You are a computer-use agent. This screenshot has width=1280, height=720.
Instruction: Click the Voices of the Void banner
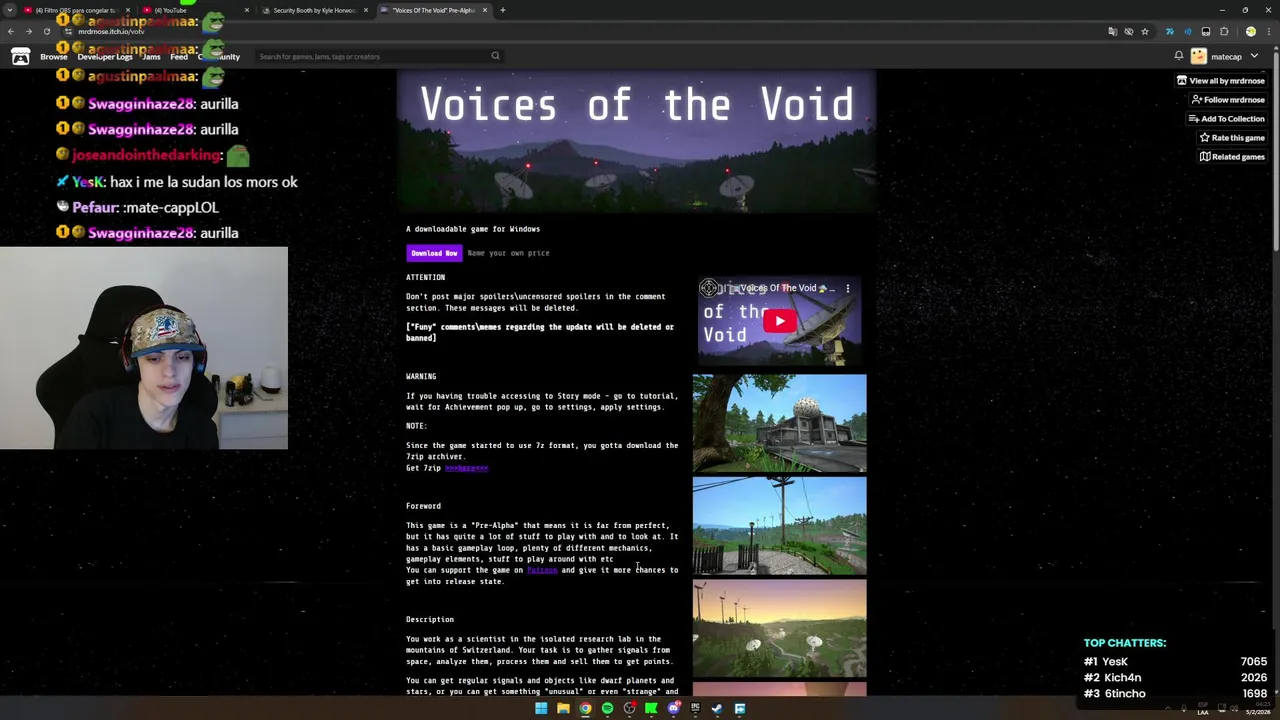pos(636,141)
